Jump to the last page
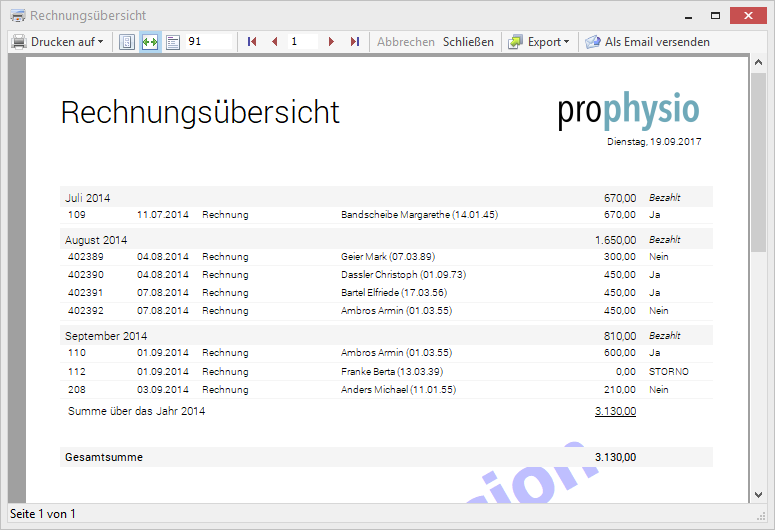The image size is (775, 530). 354,42
